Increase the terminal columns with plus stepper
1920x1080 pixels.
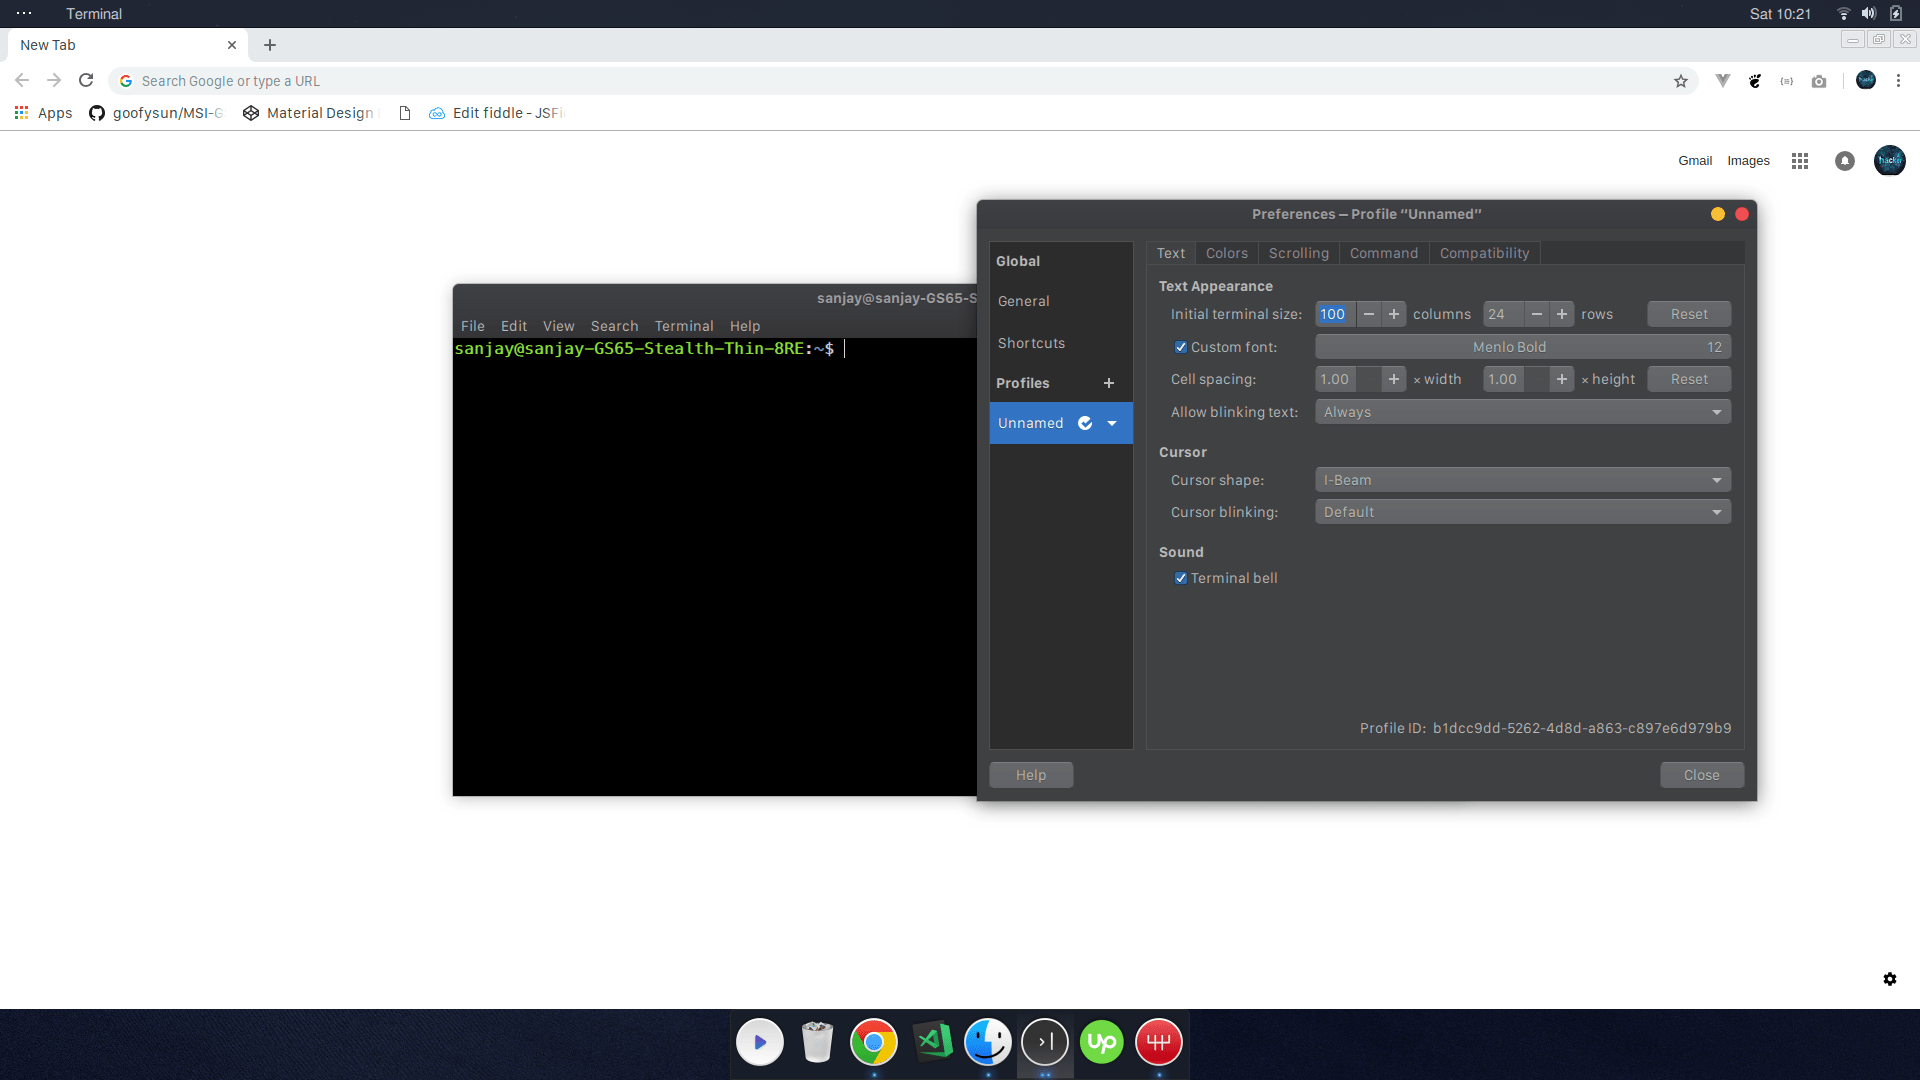click(1394, 314)
